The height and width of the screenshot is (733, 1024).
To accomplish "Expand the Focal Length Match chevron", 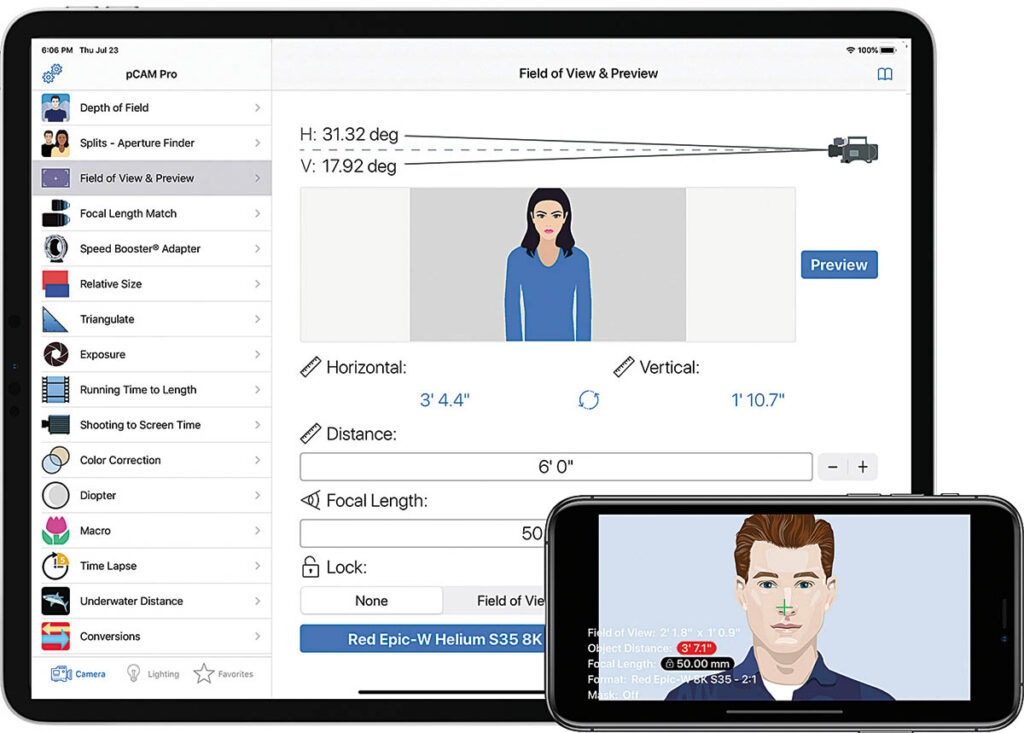I will (257, 214).
